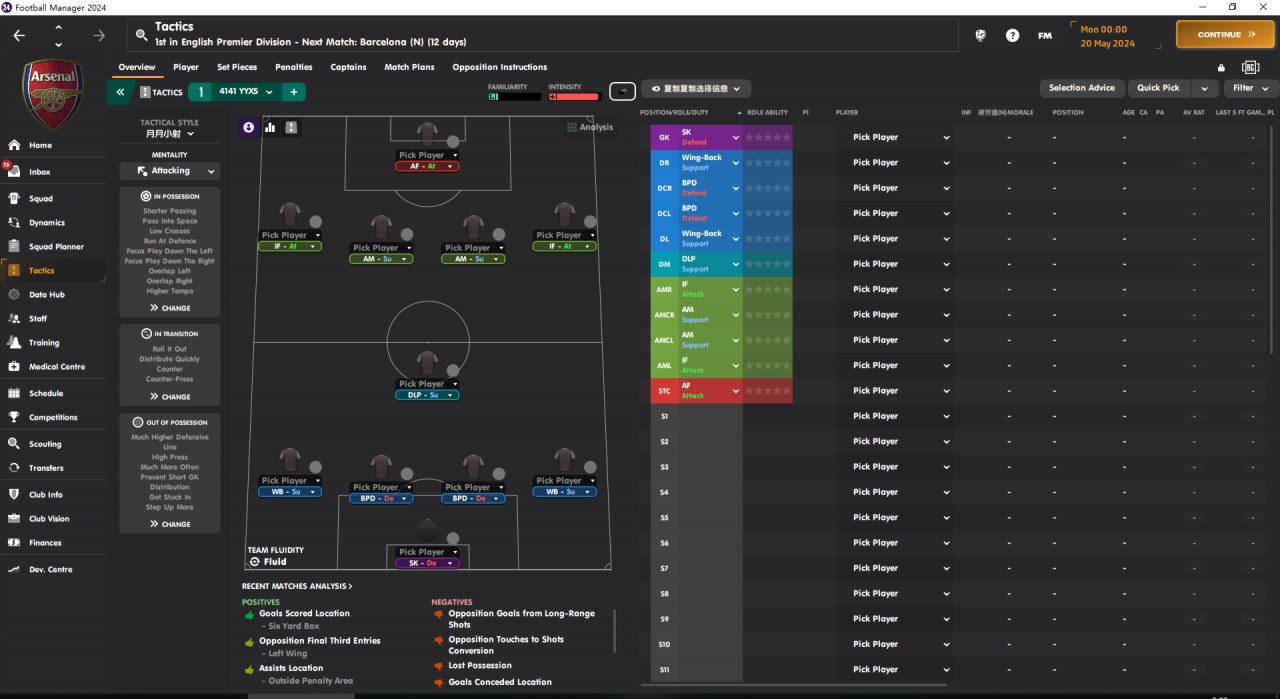Viewport: 1280px width, 699px height.
Task: Sort by the Role Ability column header
Action: click(767, 112)
